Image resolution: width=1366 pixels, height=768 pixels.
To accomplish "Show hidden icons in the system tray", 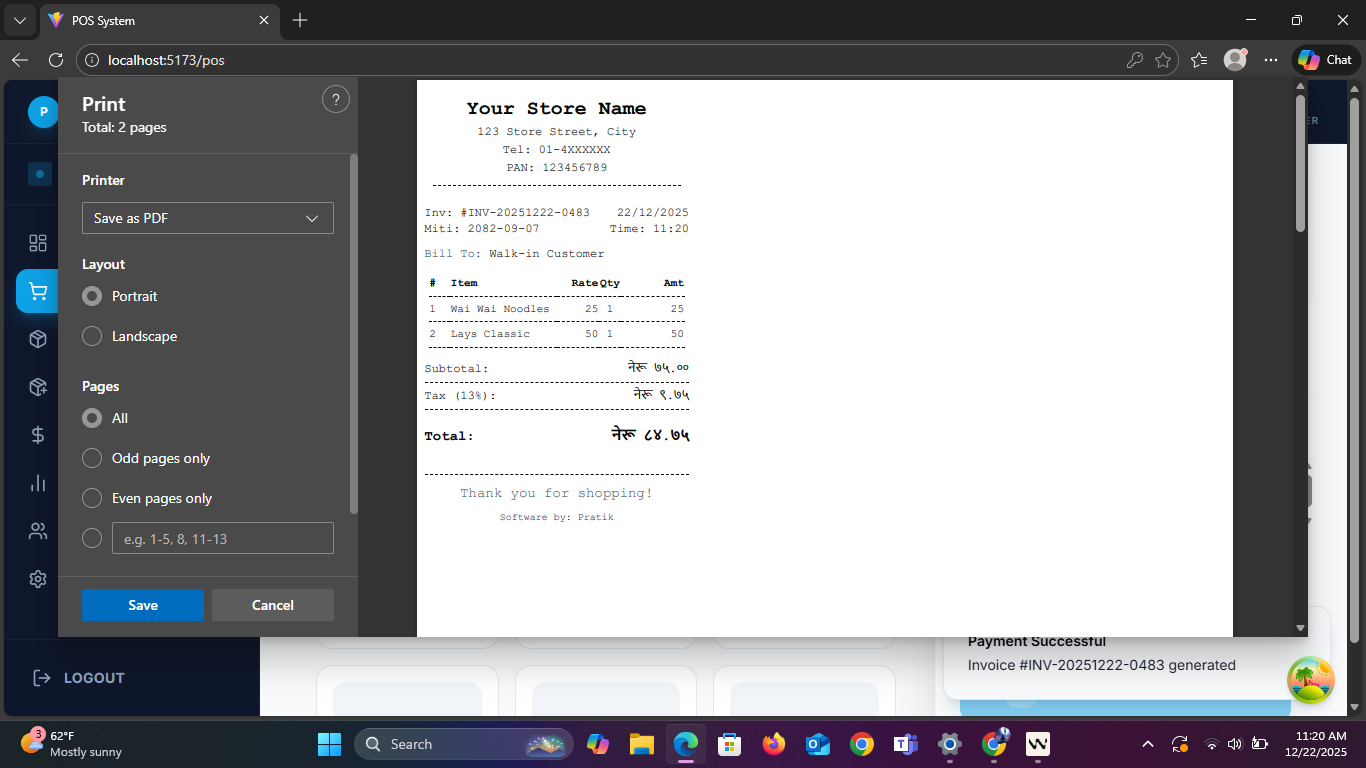I will click(x=1148, y=744).
